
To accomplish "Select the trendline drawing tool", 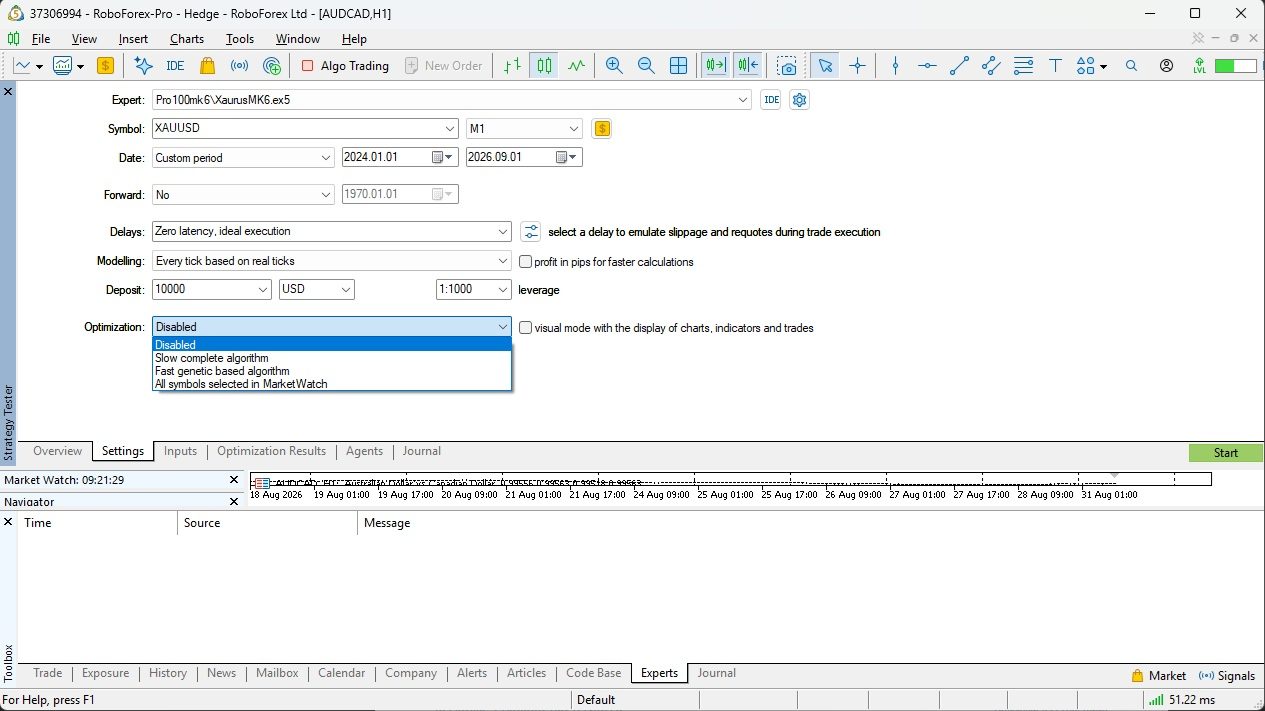I will (x=959, y=66).
